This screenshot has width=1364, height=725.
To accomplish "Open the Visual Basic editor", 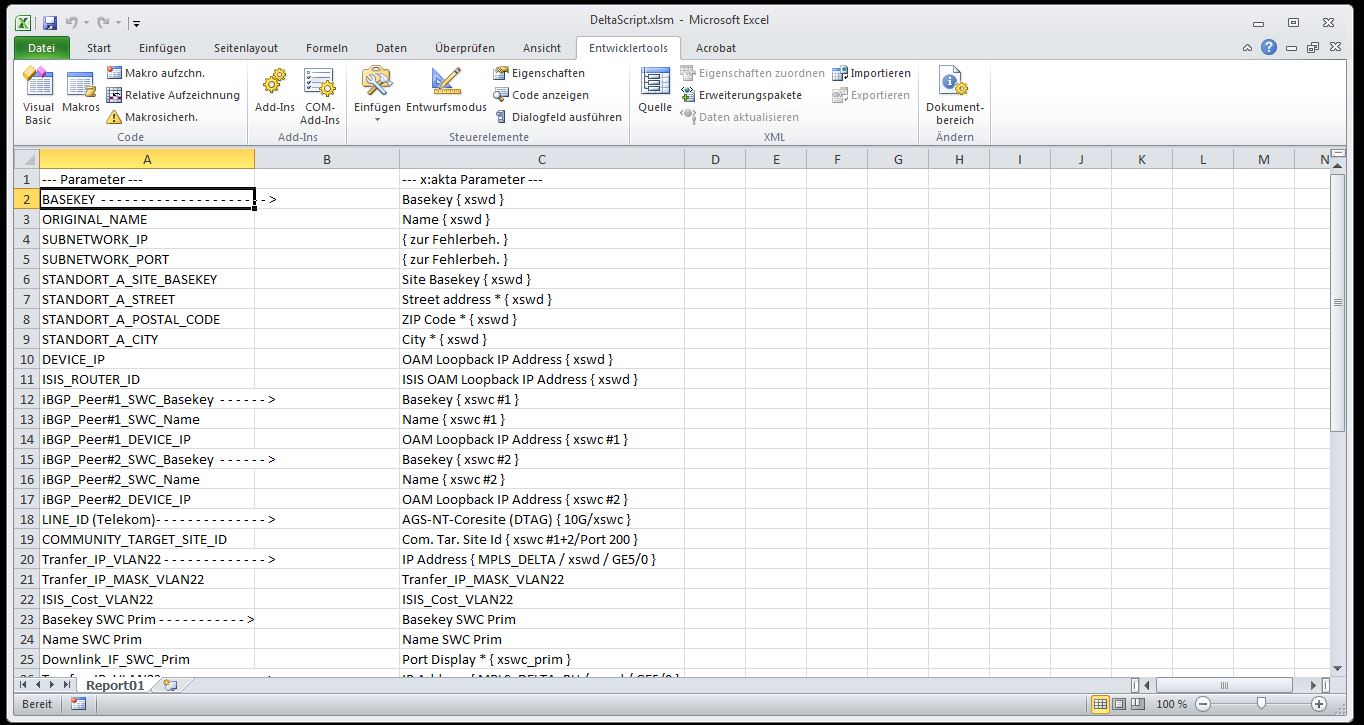I will point(38,96).
